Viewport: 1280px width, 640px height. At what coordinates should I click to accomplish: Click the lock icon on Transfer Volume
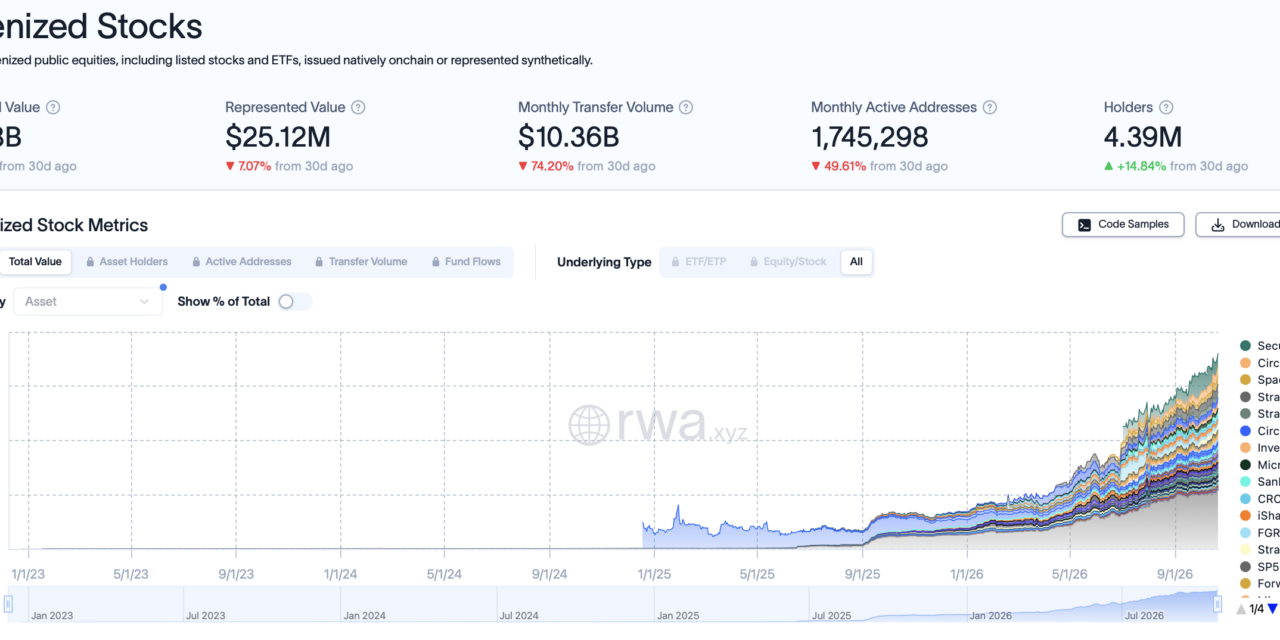pyautogui.click(x=319, y=262)
